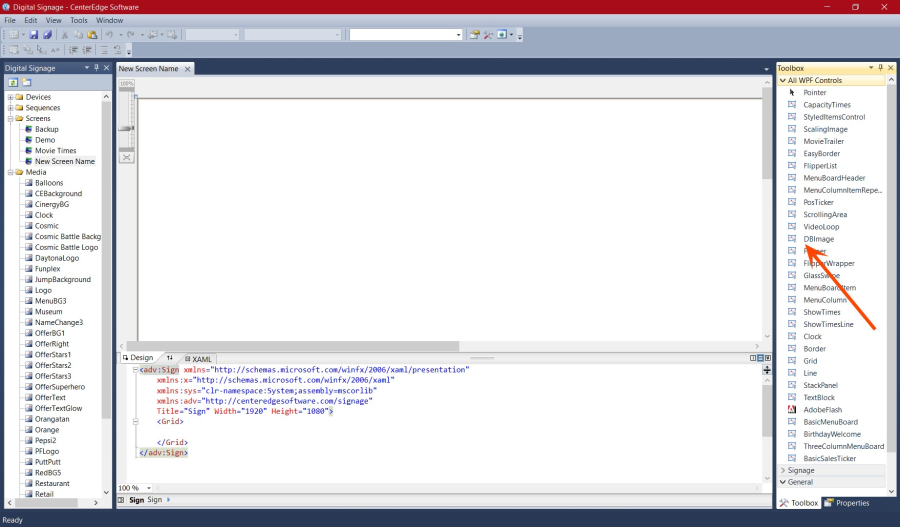
Task: Click the designer zoom slider handle
Action: tap(126, 128)
